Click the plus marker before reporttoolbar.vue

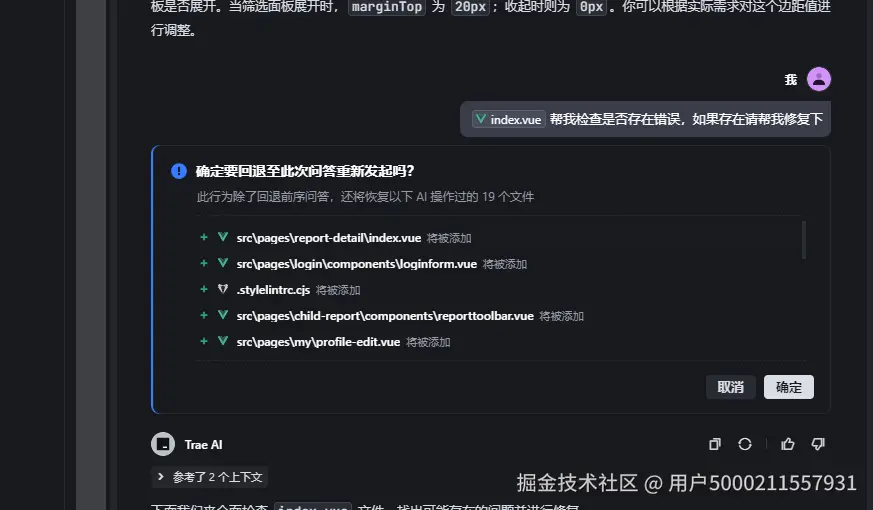204,315
